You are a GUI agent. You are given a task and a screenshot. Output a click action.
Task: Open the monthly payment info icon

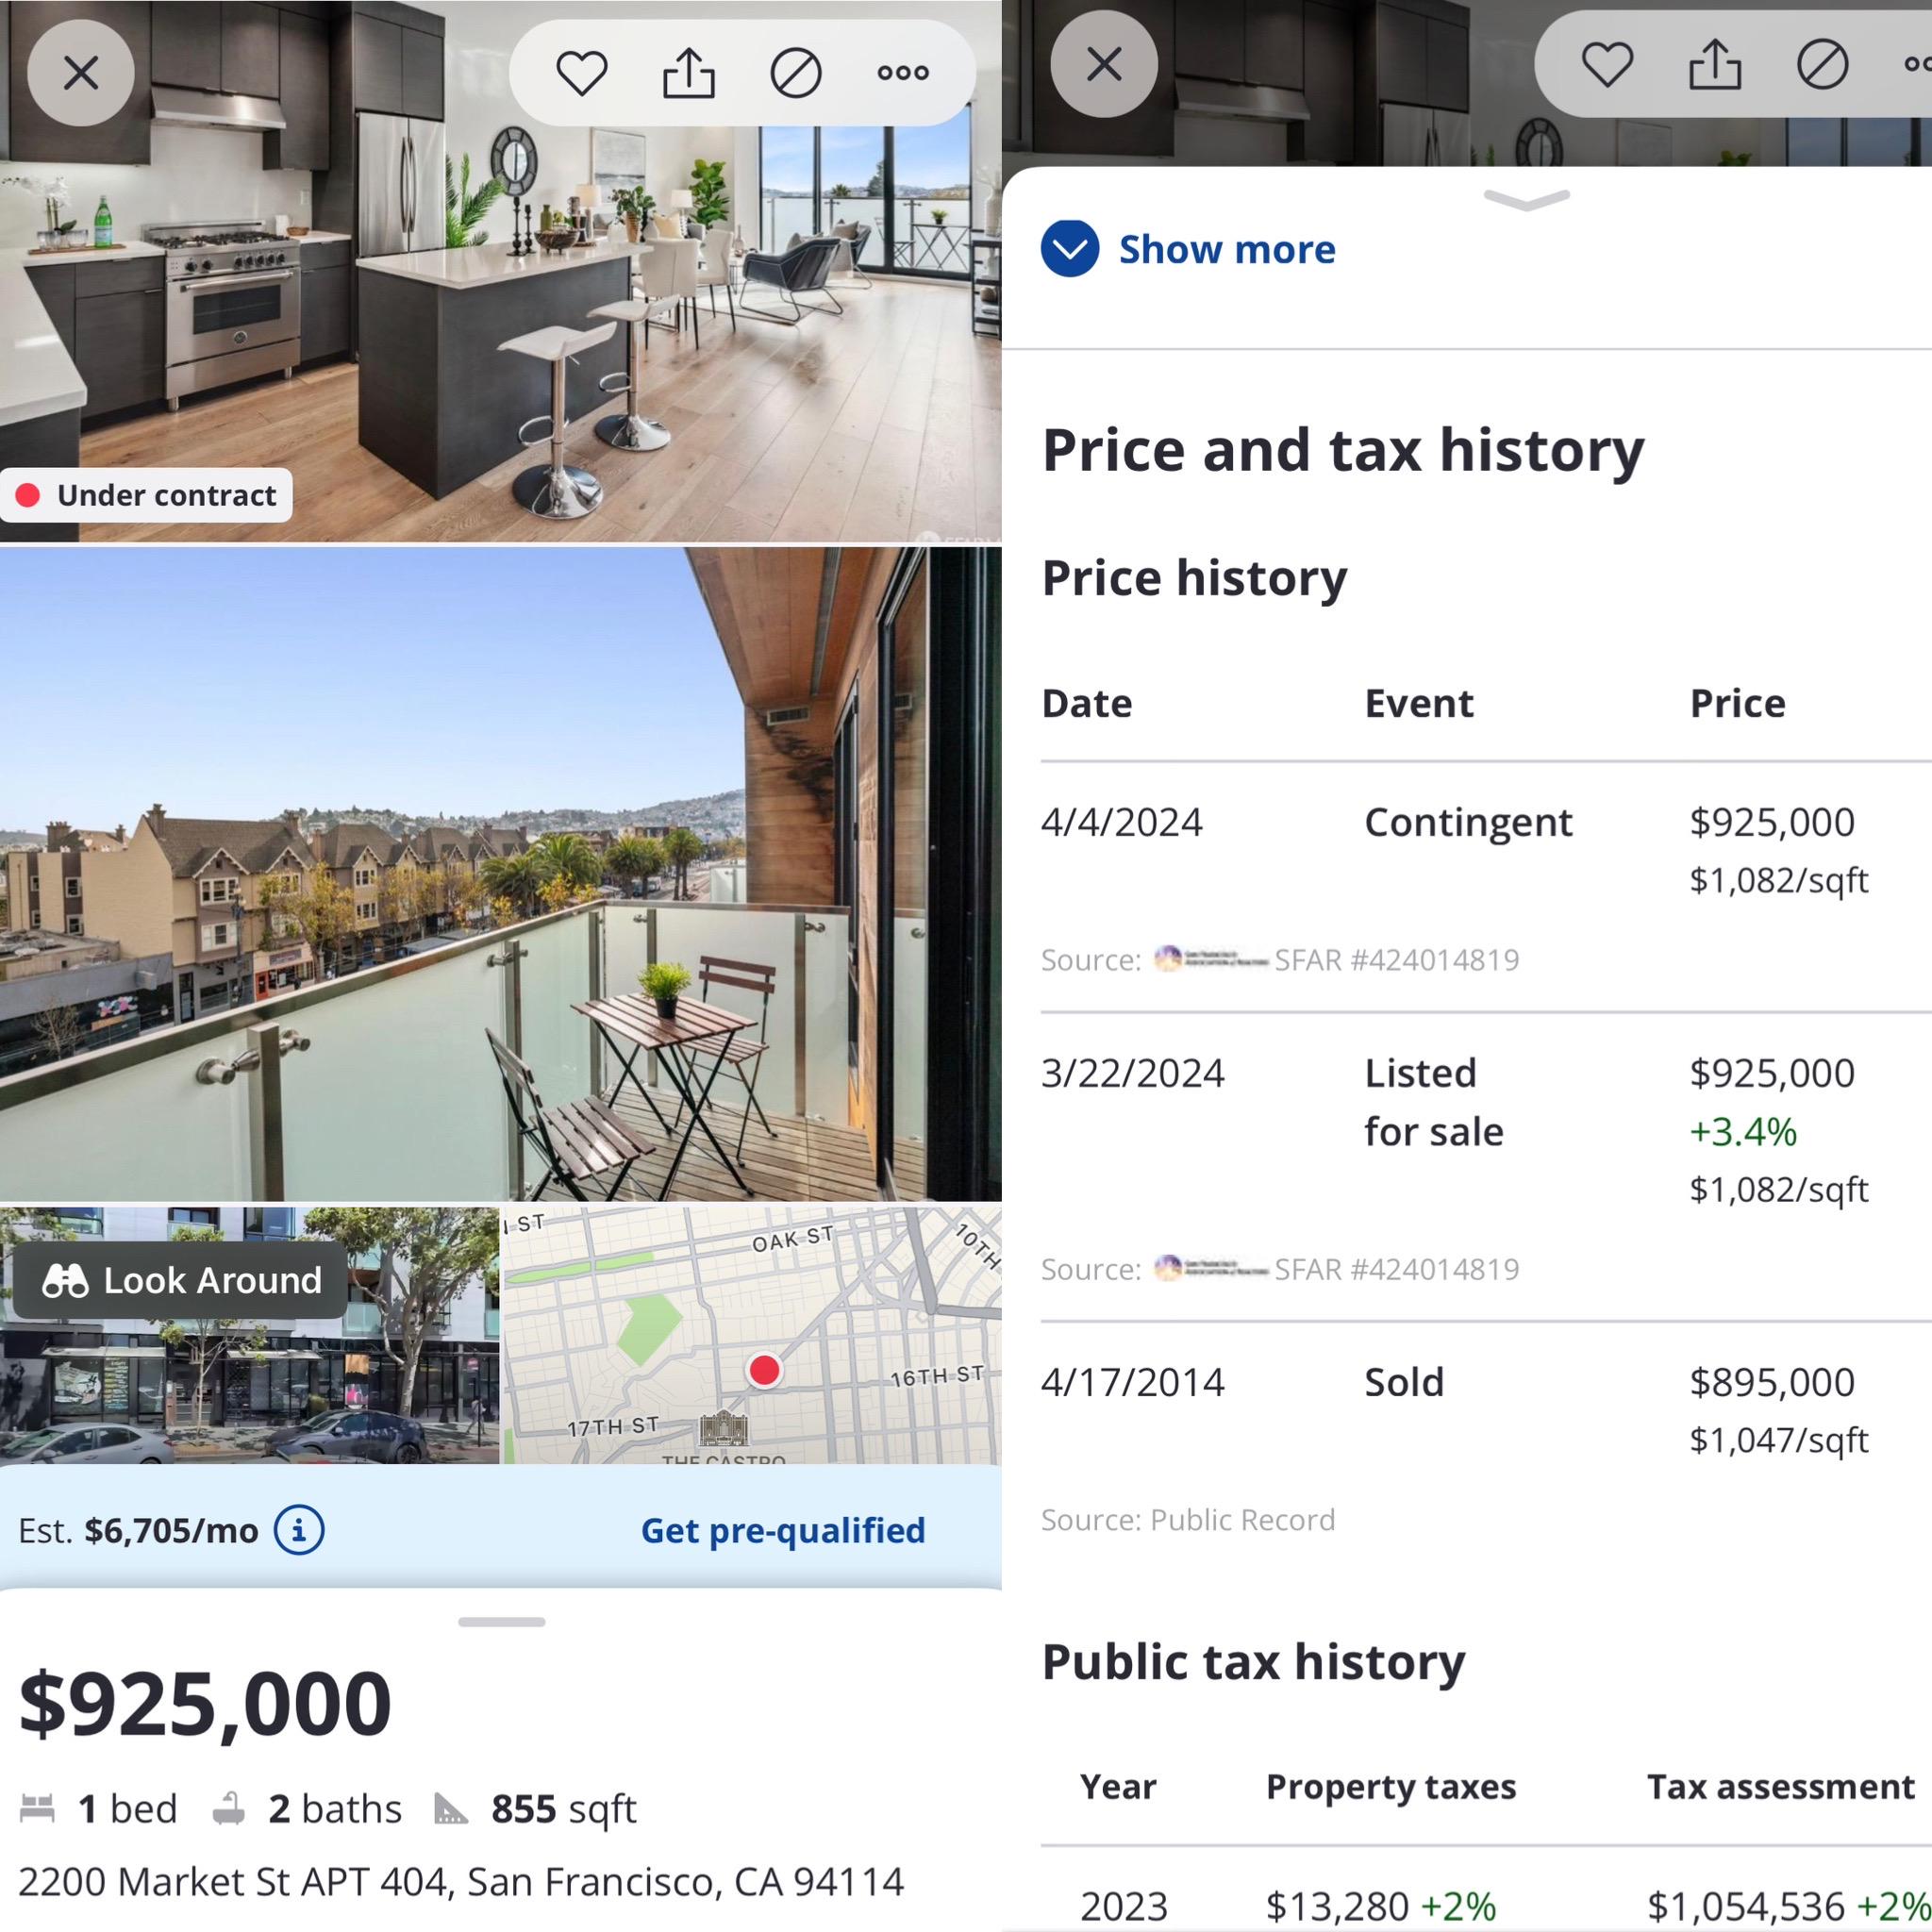tap(299, 1530)
